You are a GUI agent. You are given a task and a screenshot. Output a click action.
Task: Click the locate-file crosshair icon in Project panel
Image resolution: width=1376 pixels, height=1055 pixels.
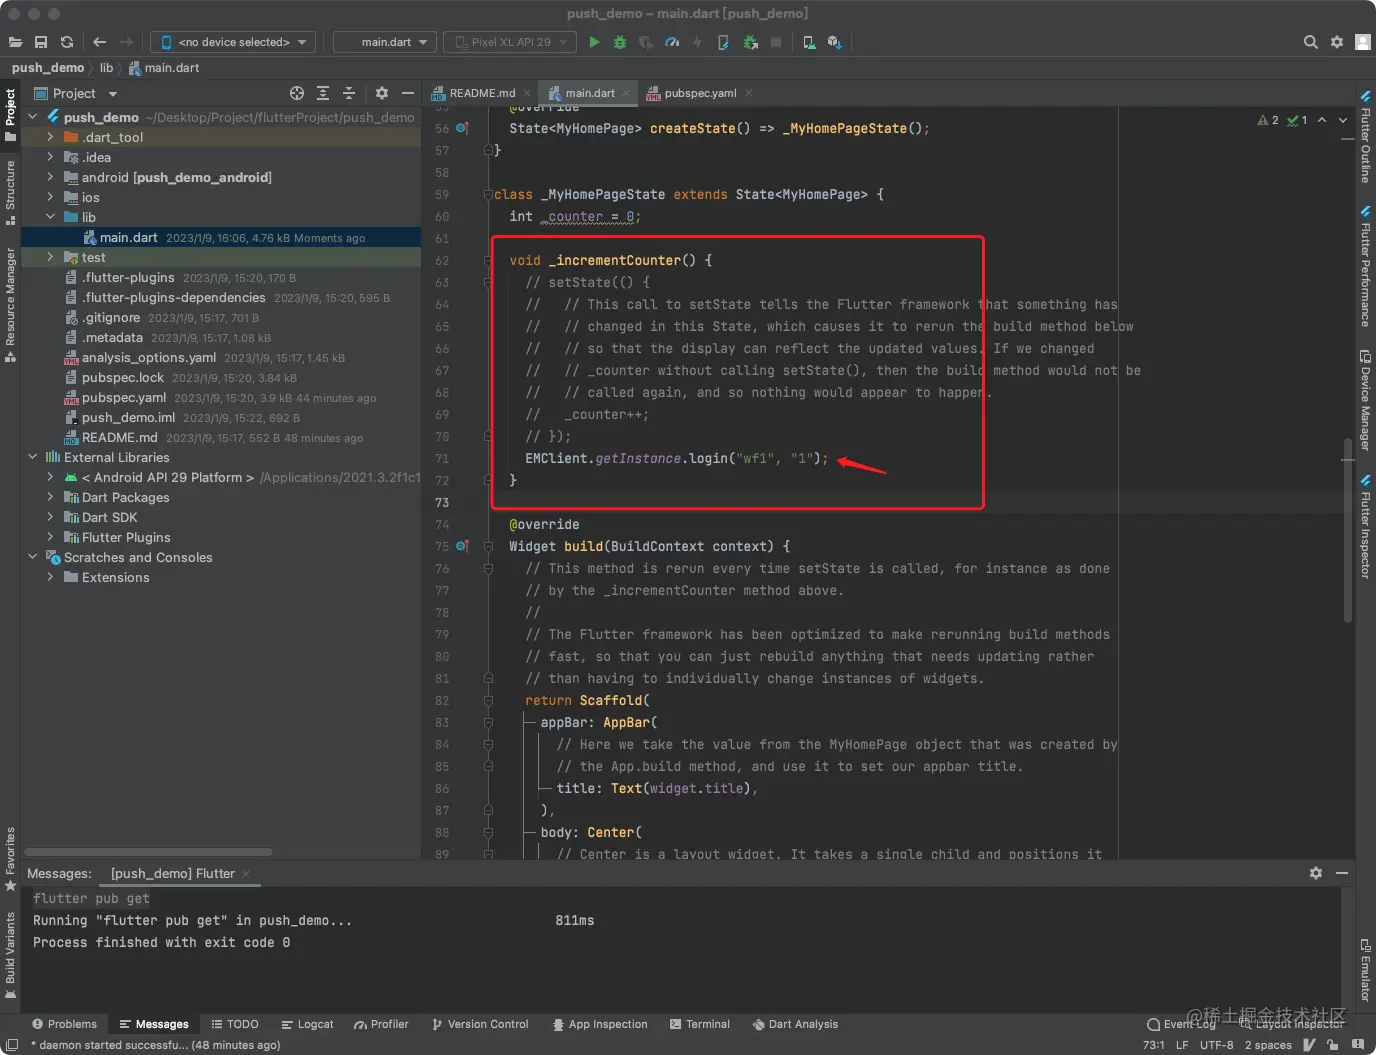pyautogui.click(x=297, y=93)
